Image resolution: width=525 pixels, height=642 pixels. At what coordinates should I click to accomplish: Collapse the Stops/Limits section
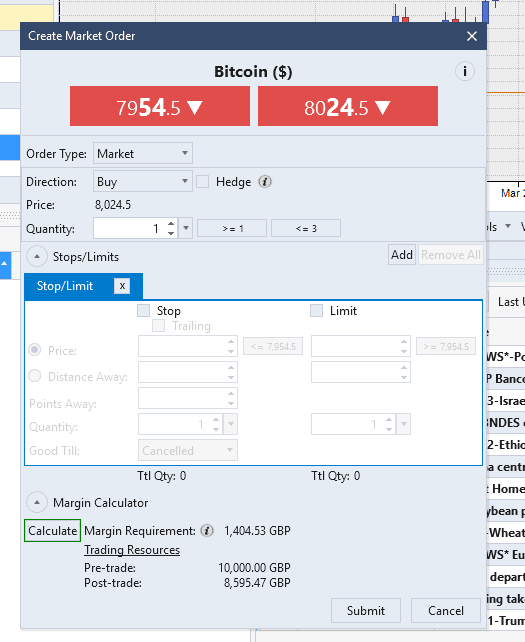[37, 257]
